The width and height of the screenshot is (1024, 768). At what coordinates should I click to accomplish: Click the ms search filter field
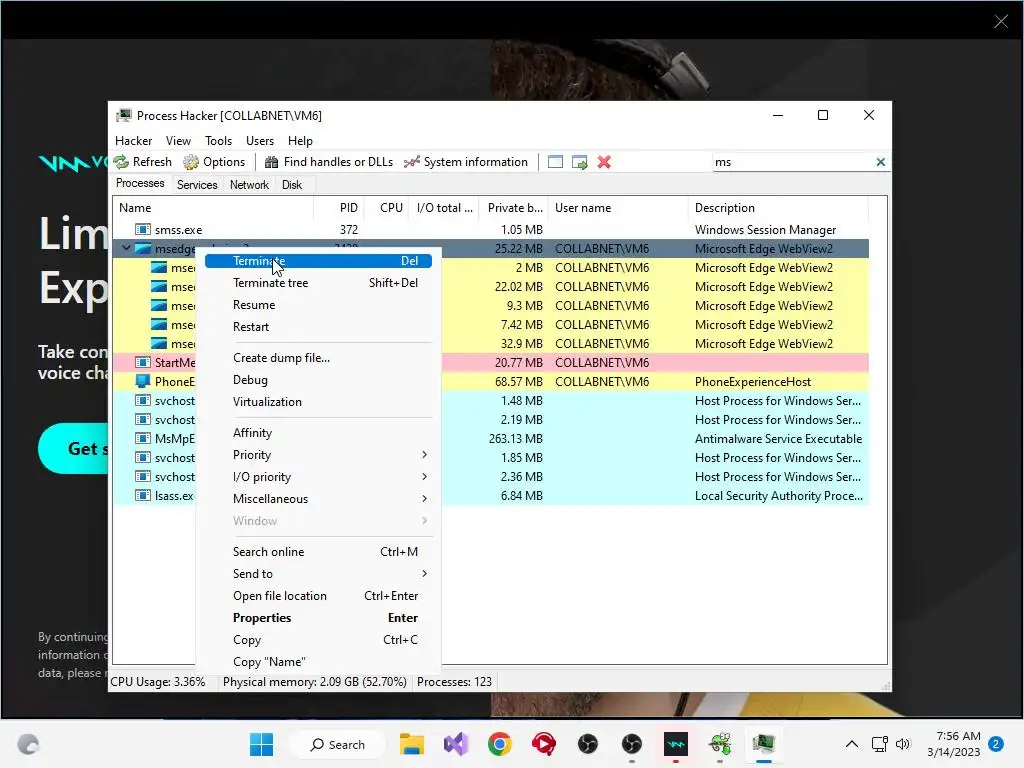(793, 162)
